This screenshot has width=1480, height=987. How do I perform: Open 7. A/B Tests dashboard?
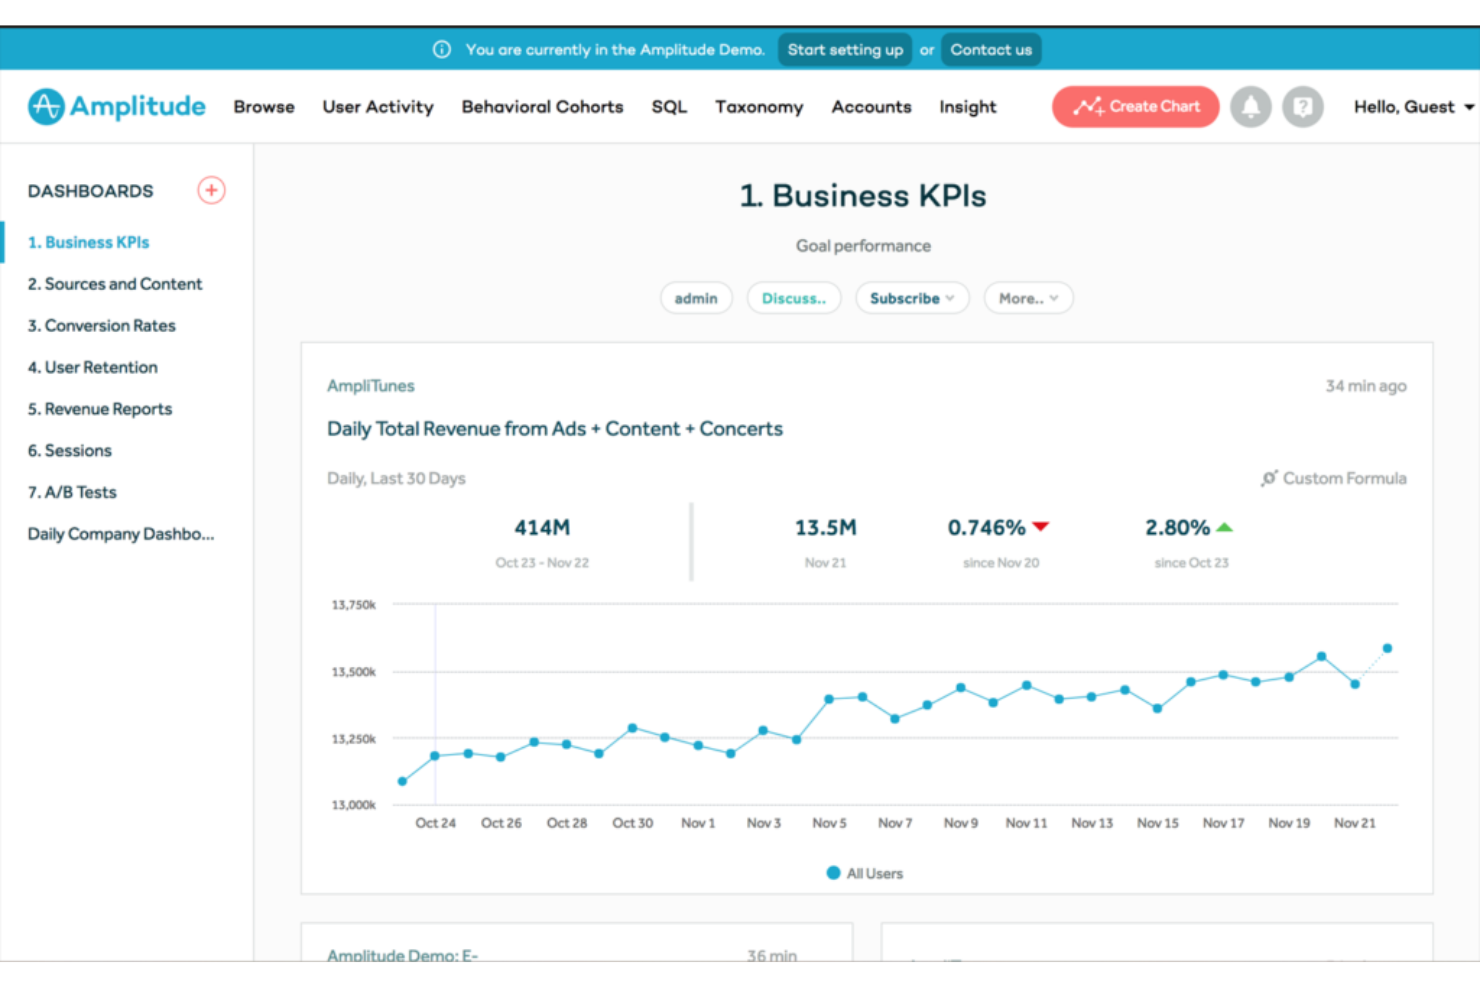tap(72, 492)
